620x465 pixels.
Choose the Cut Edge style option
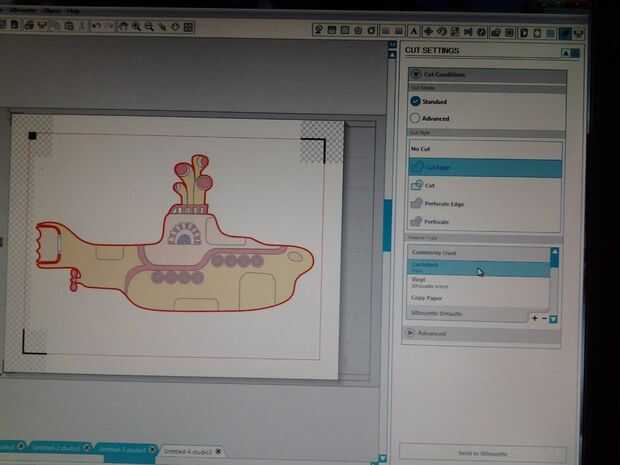(485, 168)
